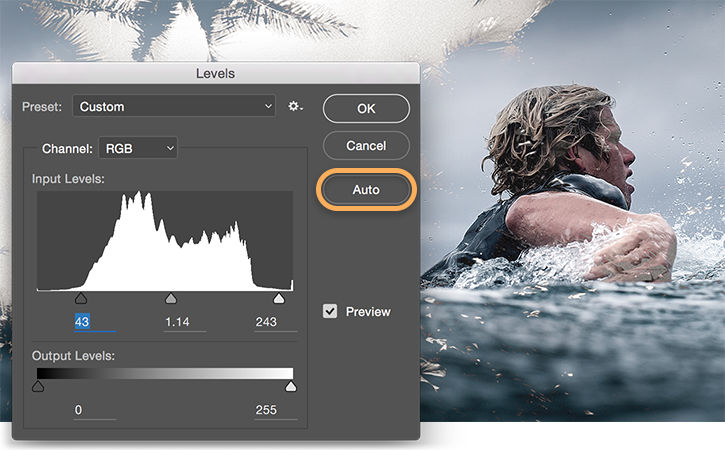Click the histogram display area
Screen dimensions: 725x450
(165, 241)
